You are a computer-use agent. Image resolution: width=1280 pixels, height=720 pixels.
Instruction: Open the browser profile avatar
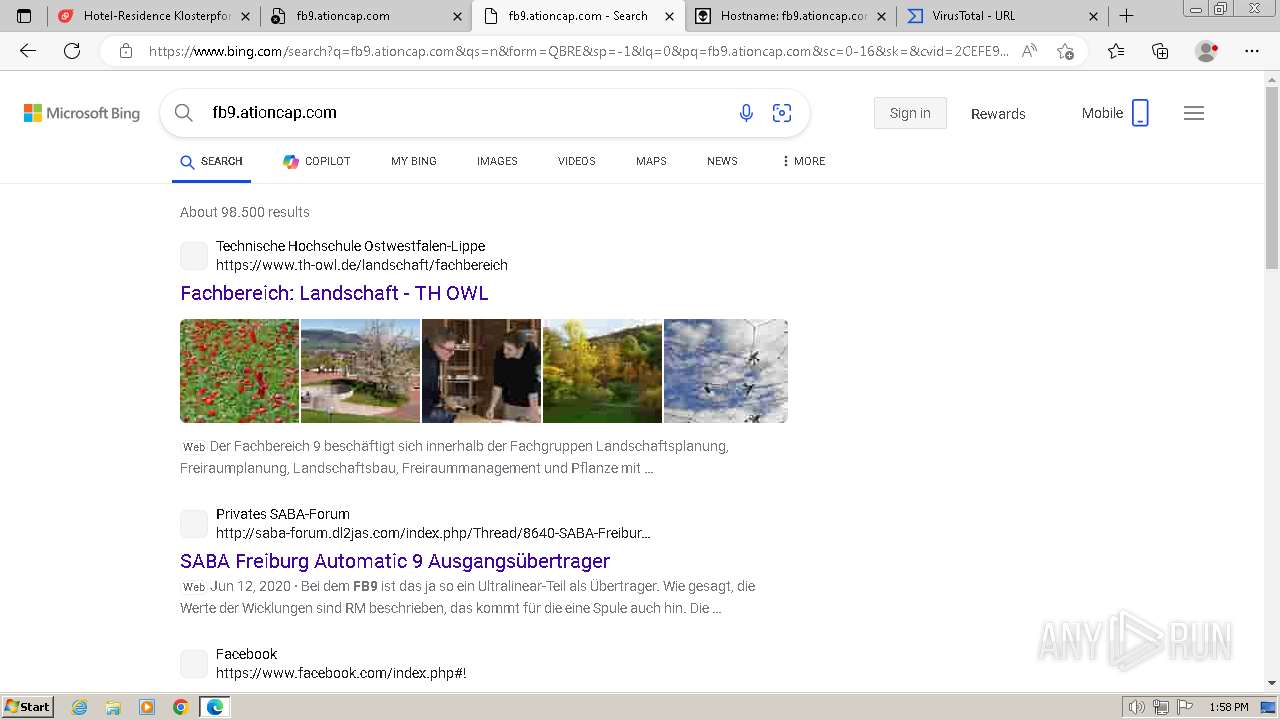1207,51
